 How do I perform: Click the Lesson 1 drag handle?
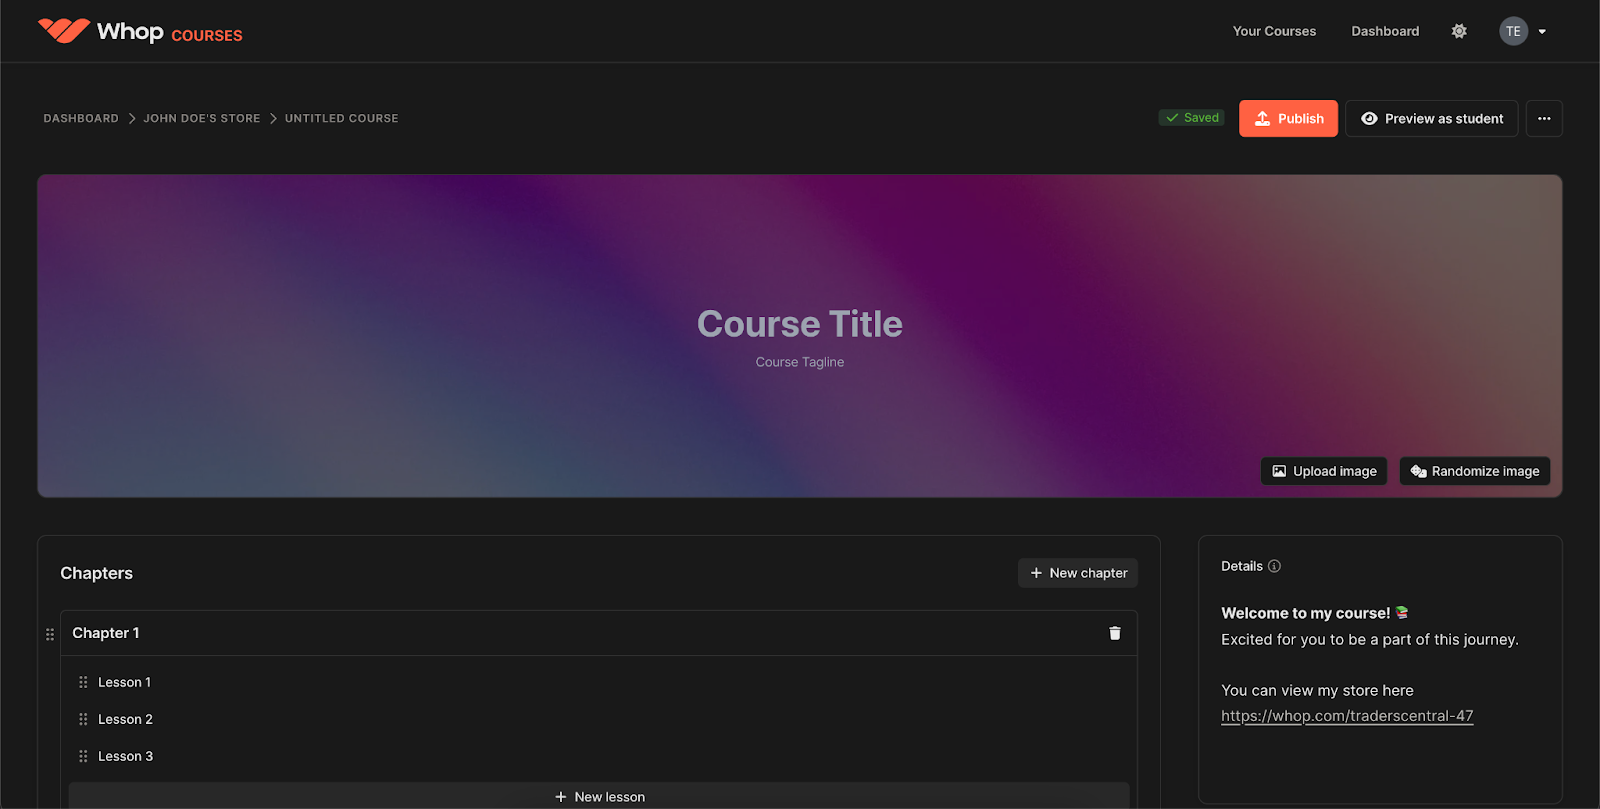coord(83,682)
